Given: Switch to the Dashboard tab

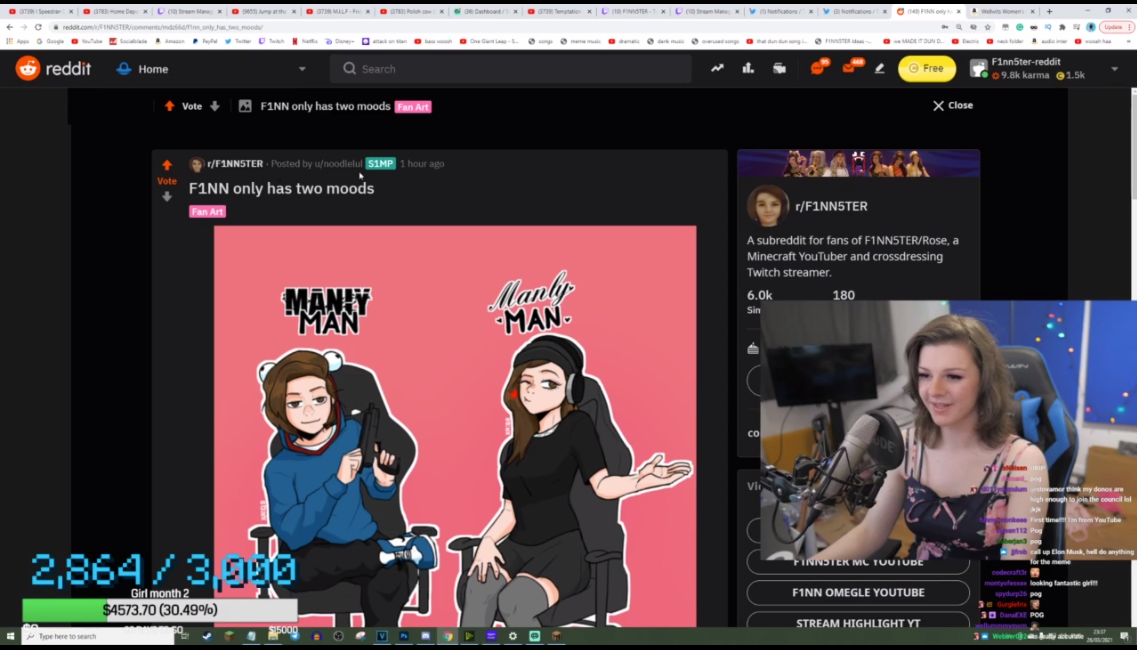Looking at the screenshot, I should [x=484, y=12].
